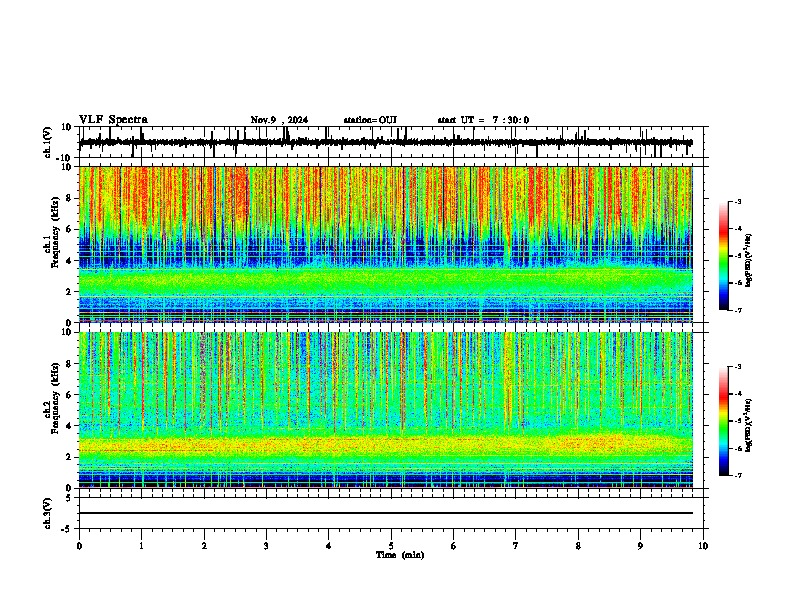This screenshot has height=612, width=792.
Task: Click time axis tick label "8"
Action: point(578,546)
